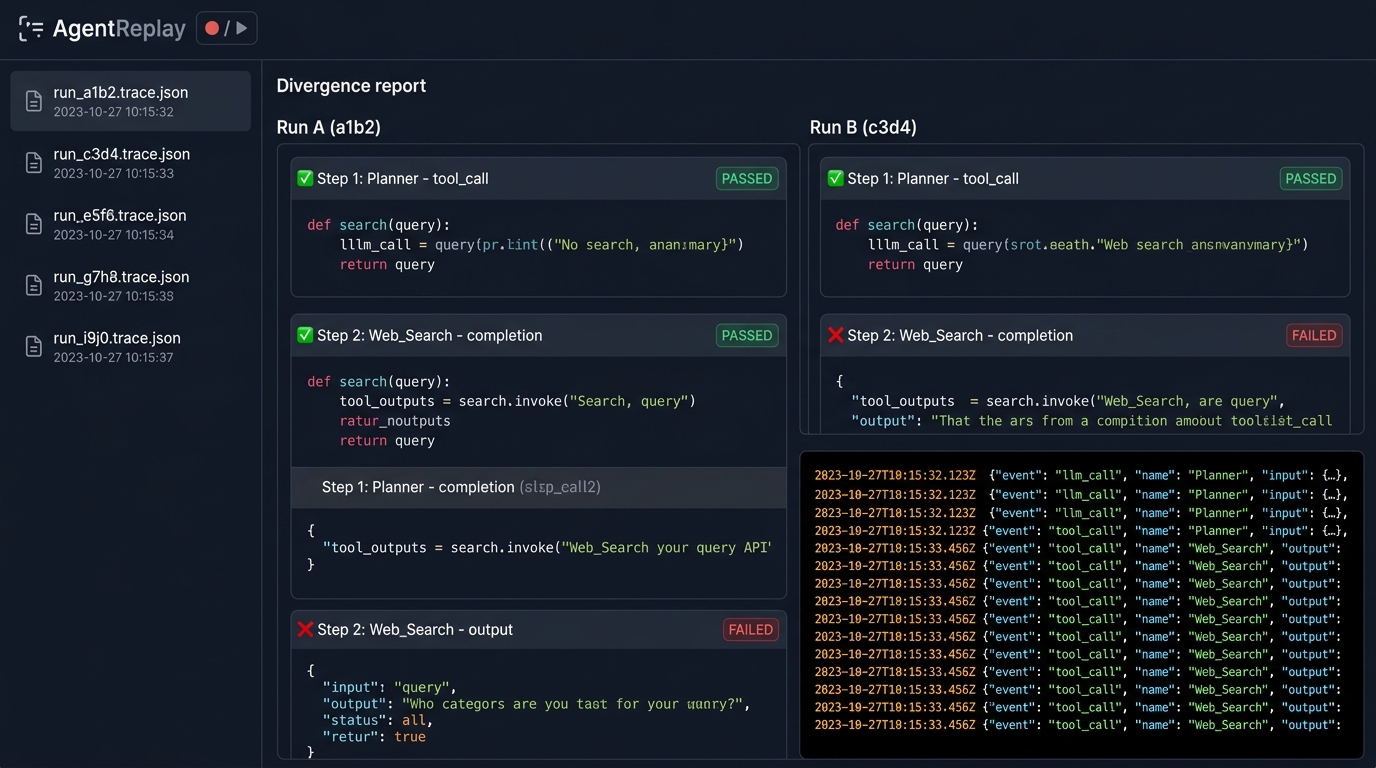The width and height of the screenshot is (1376, 768).
Task: Click the file icon of run_c3d4.trace.json
Action: tap(34, 163)
